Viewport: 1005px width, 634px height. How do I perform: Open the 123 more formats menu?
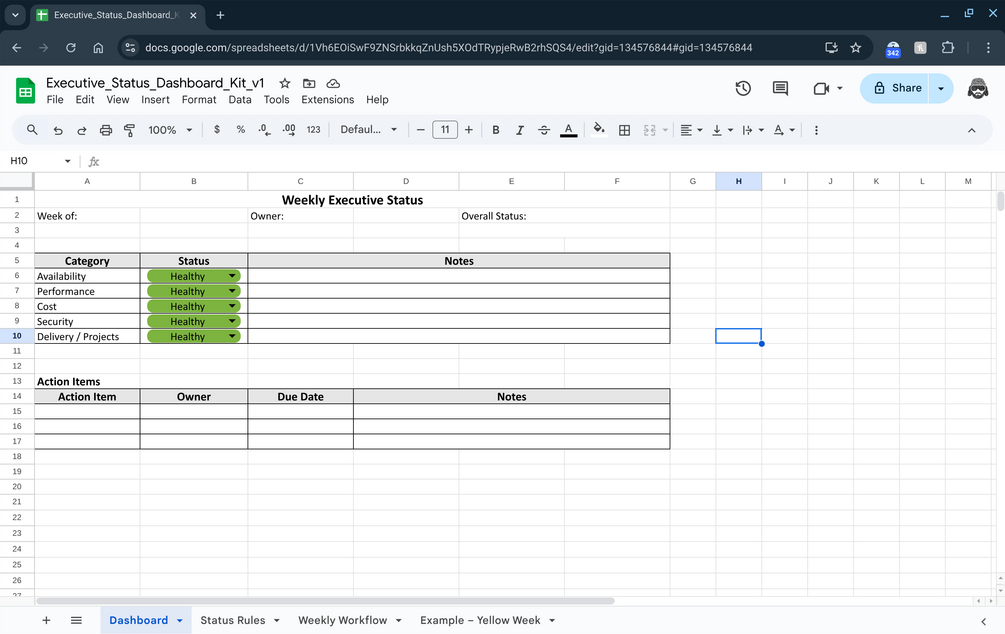click(313, 129)
